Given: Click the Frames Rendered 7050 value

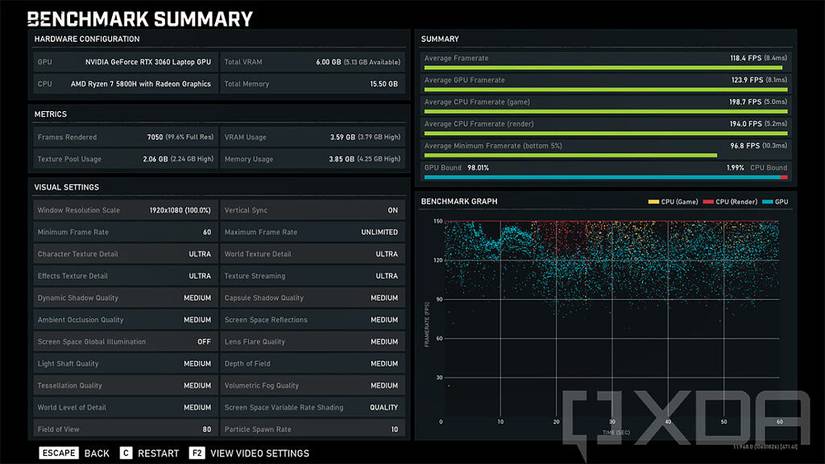Looking at the screenshot, I should pyautogui.click(x=155, y=137).
